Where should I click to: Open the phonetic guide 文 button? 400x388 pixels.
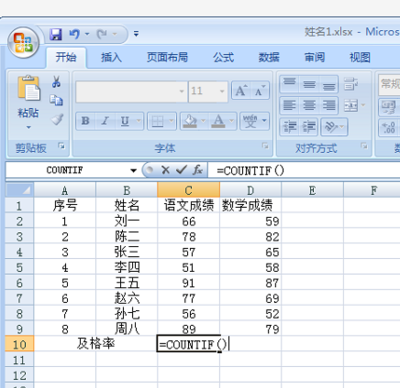click(x=250, y=121)
